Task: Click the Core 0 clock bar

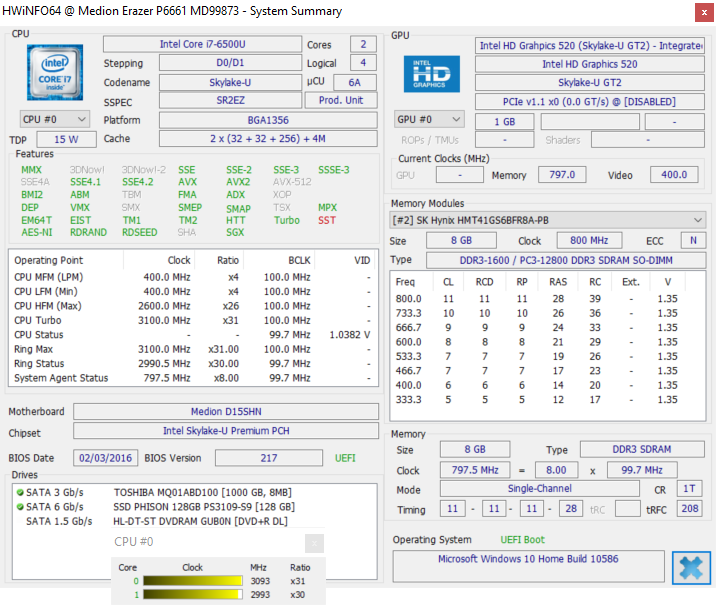Action: tap(193, 580)
